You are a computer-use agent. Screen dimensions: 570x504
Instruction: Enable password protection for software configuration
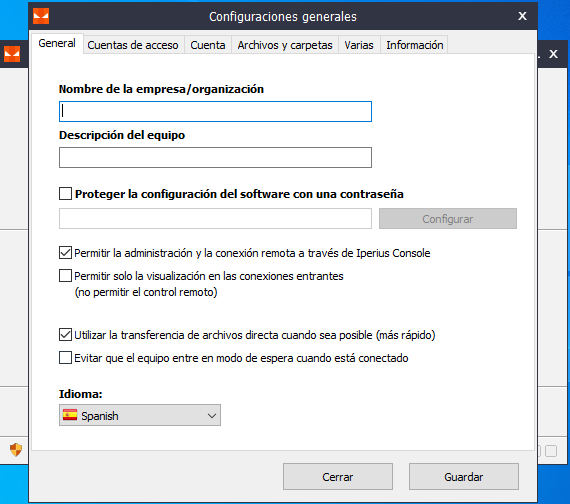[x=65, y=193]
